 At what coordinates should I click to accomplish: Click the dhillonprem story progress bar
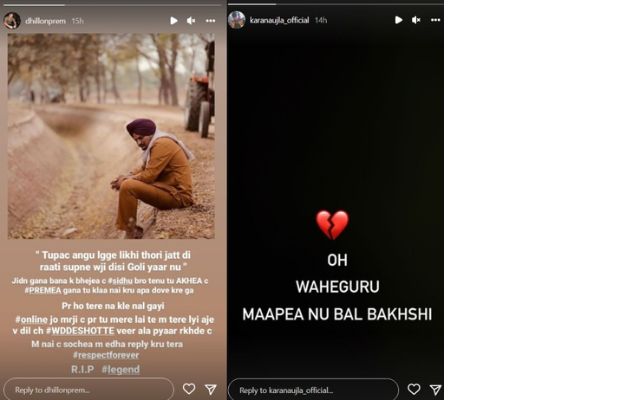(112, 5)
